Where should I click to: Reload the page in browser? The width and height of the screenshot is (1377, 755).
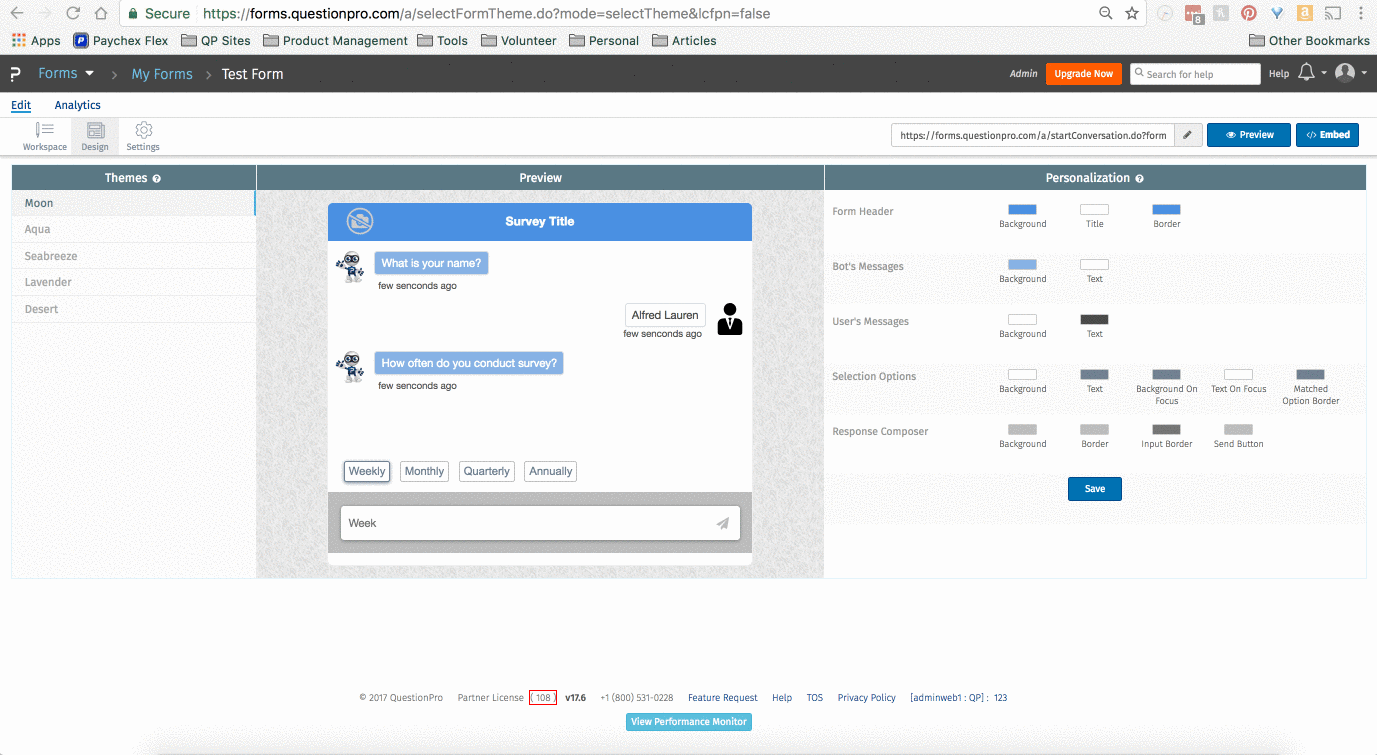[73, 14]
